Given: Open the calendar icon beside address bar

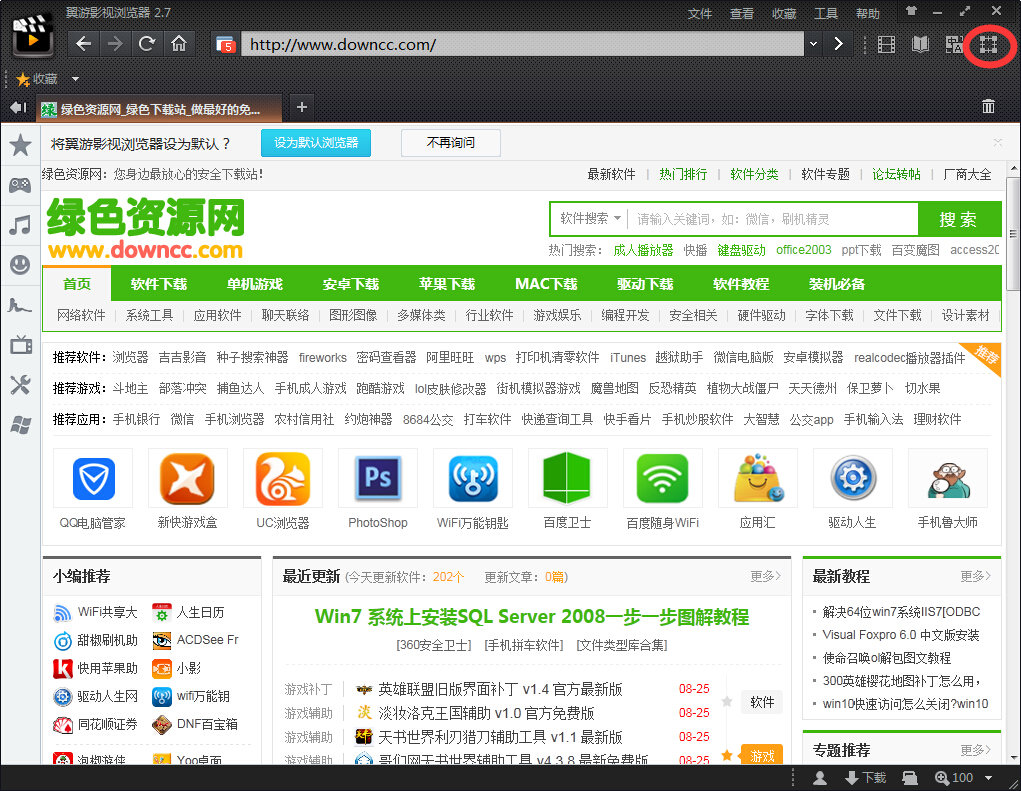Looking at the screenshot, I should [x=225, y=44].
